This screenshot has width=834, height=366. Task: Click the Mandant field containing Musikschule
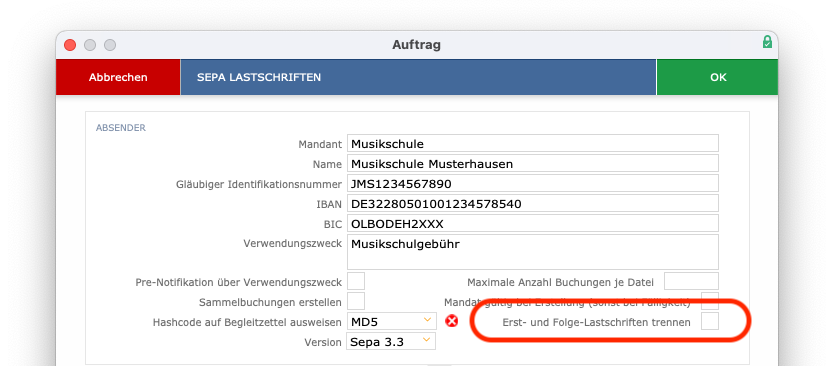533,143
